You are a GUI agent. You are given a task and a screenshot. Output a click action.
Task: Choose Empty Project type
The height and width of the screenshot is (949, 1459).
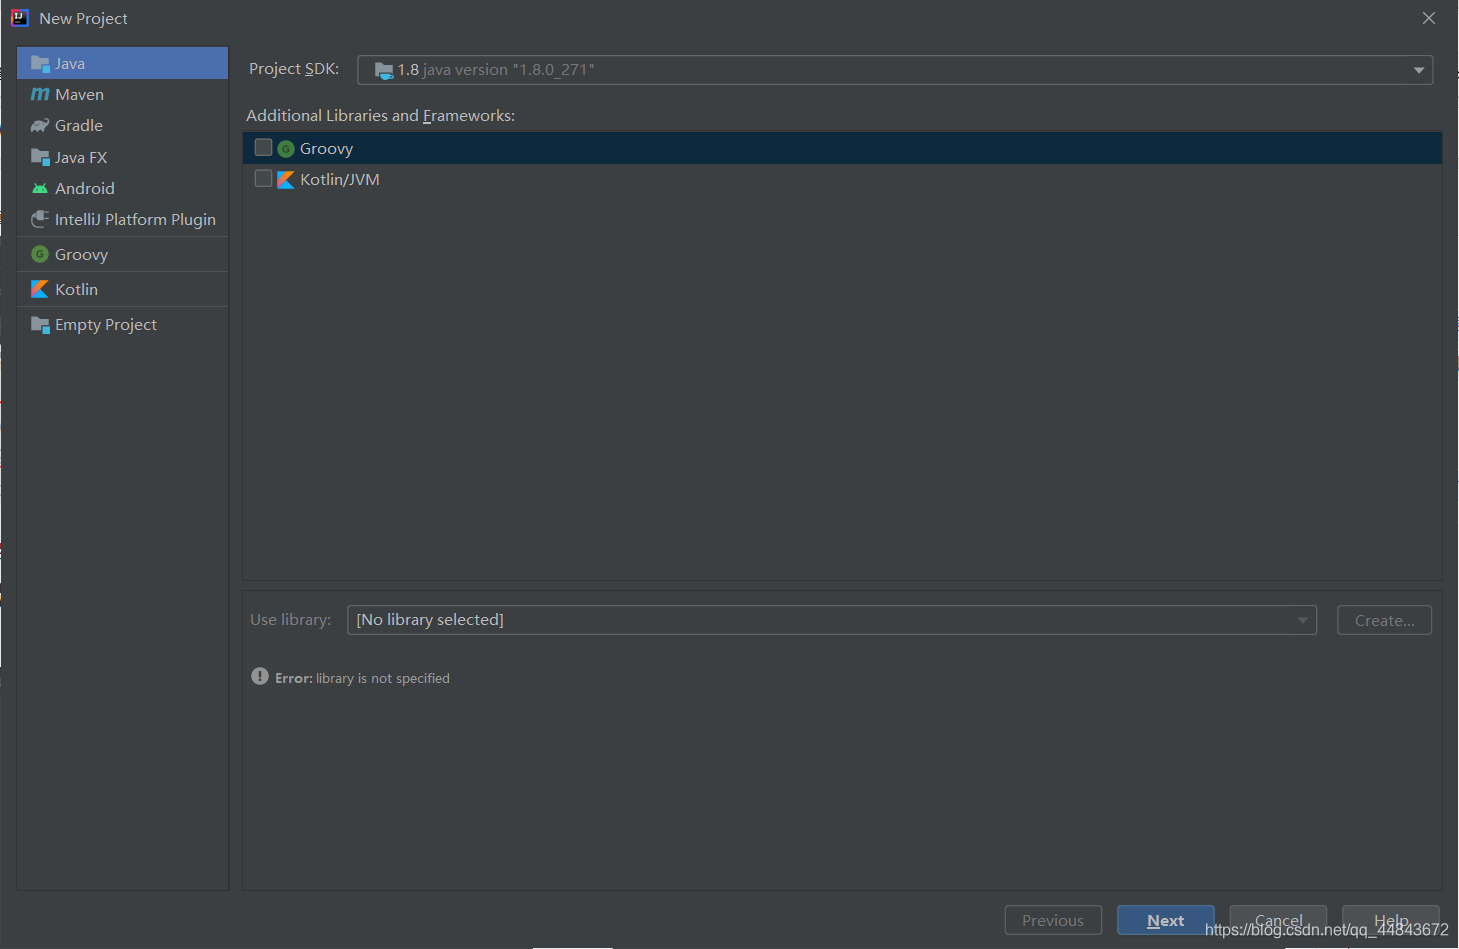coord(123,324)
